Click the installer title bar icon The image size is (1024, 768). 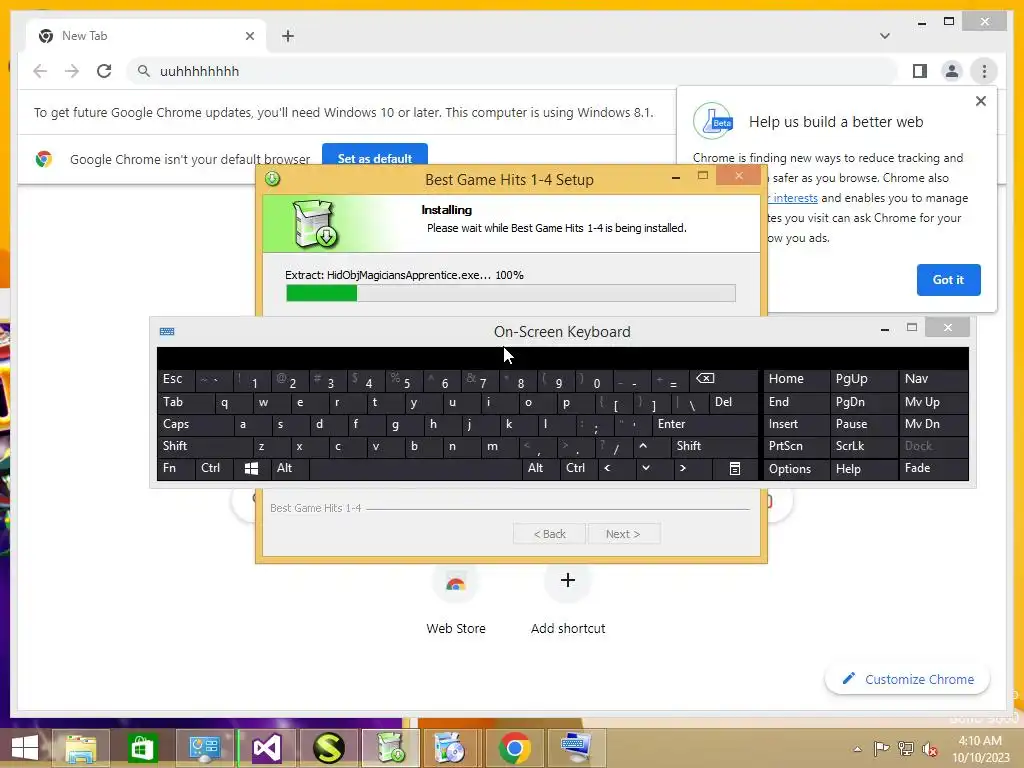click(272, 178)
